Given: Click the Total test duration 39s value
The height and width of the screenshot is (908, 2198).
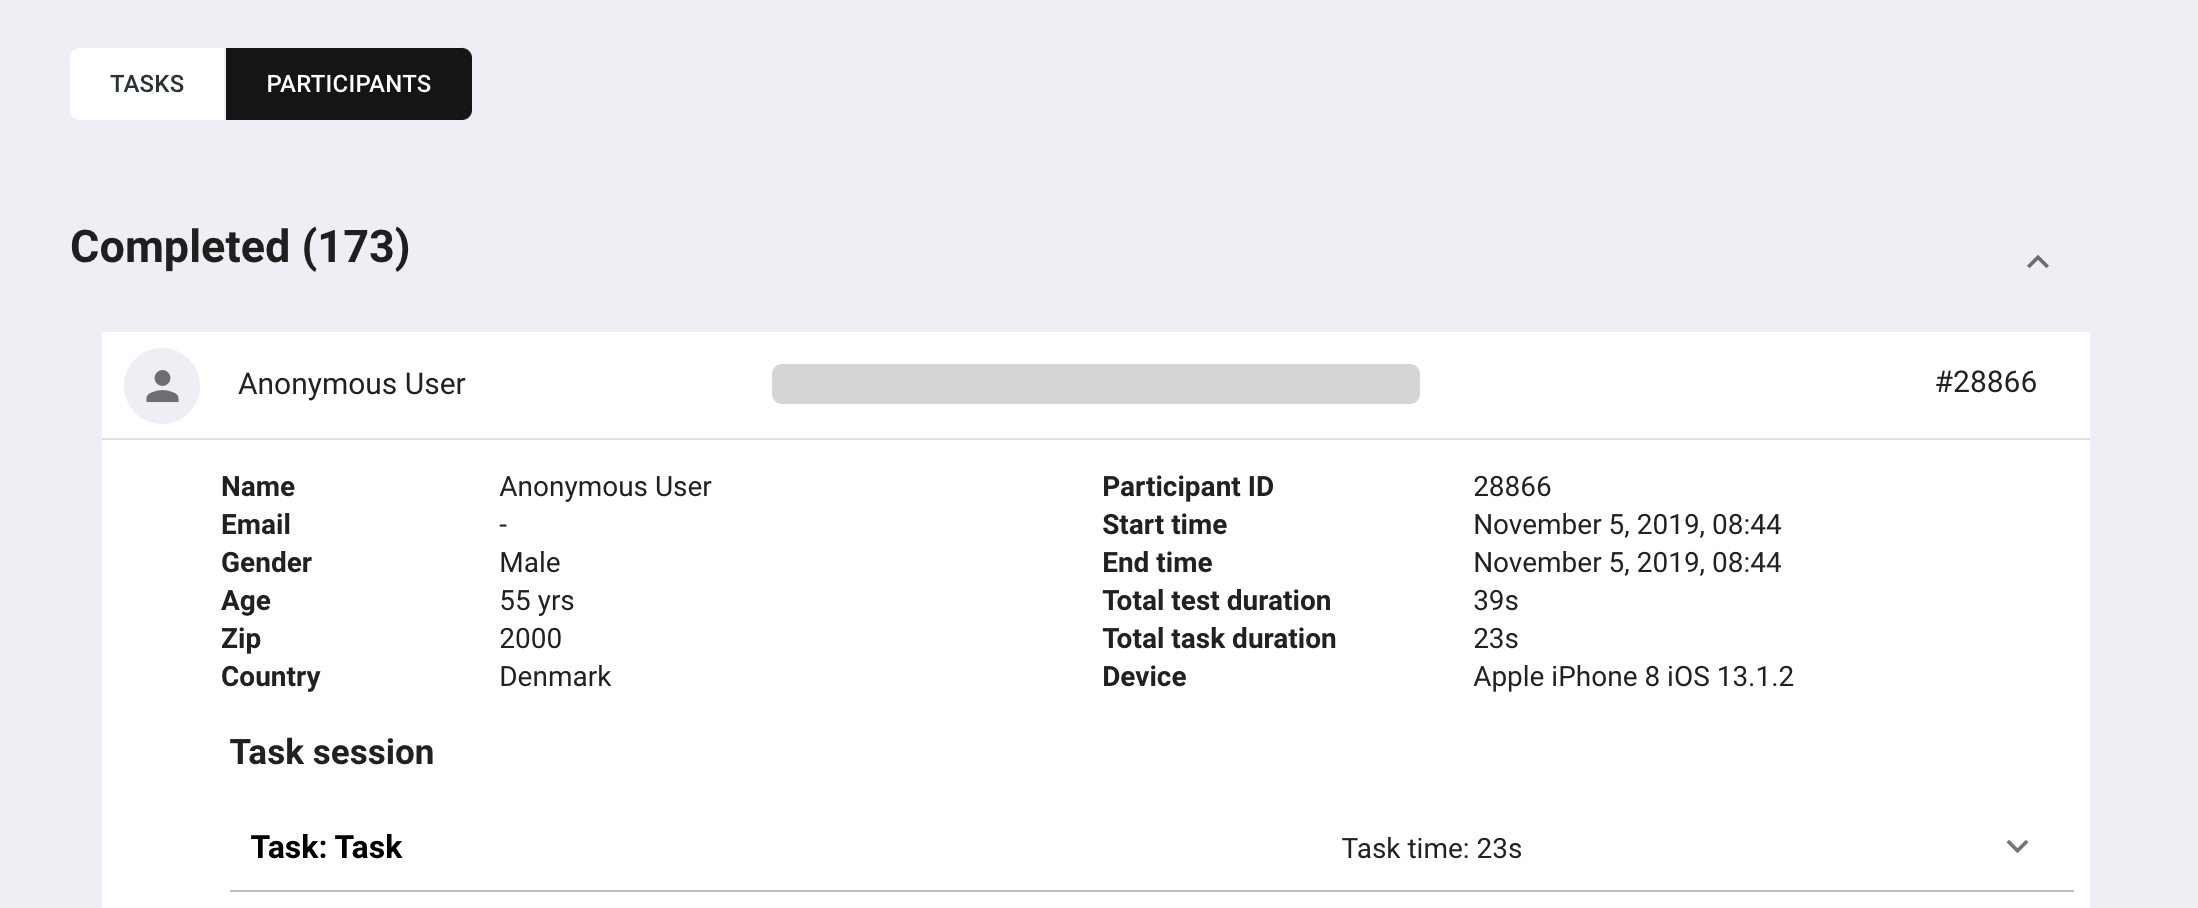Looking at the screenshot, I should tap(1496, 601).
